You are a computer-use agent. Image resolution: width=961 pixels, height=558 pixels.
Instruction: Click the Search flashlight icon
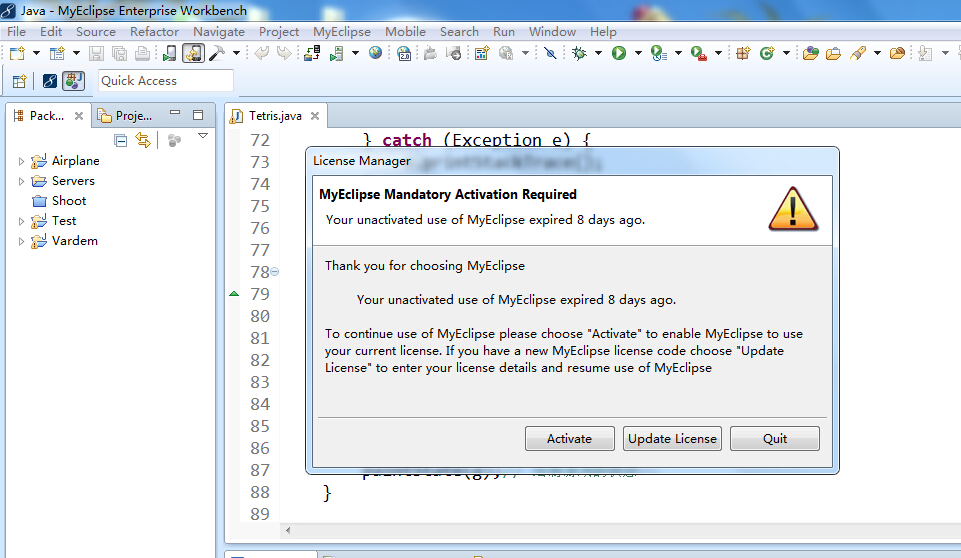coord(858,53)
